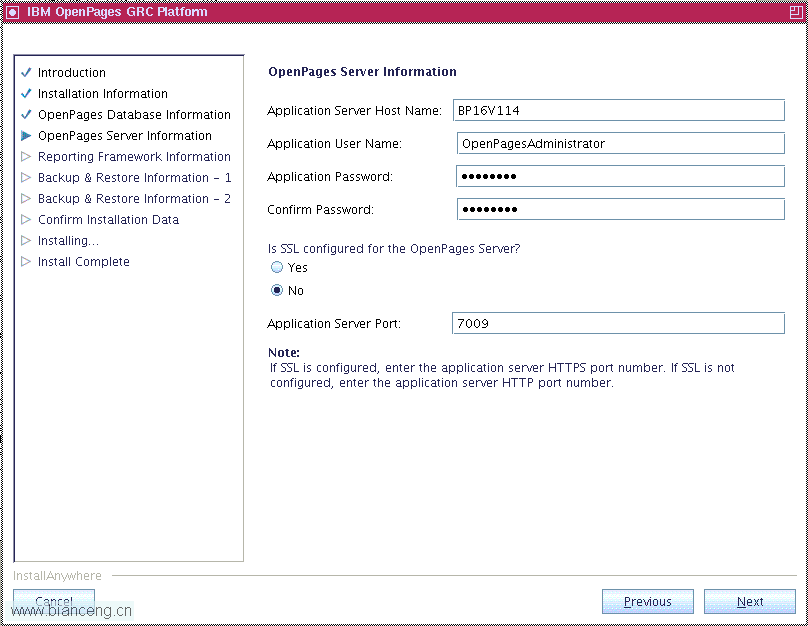Select the Installation Information step label
The height and width of the screenshot is (626, 808).
coord(103,94)
